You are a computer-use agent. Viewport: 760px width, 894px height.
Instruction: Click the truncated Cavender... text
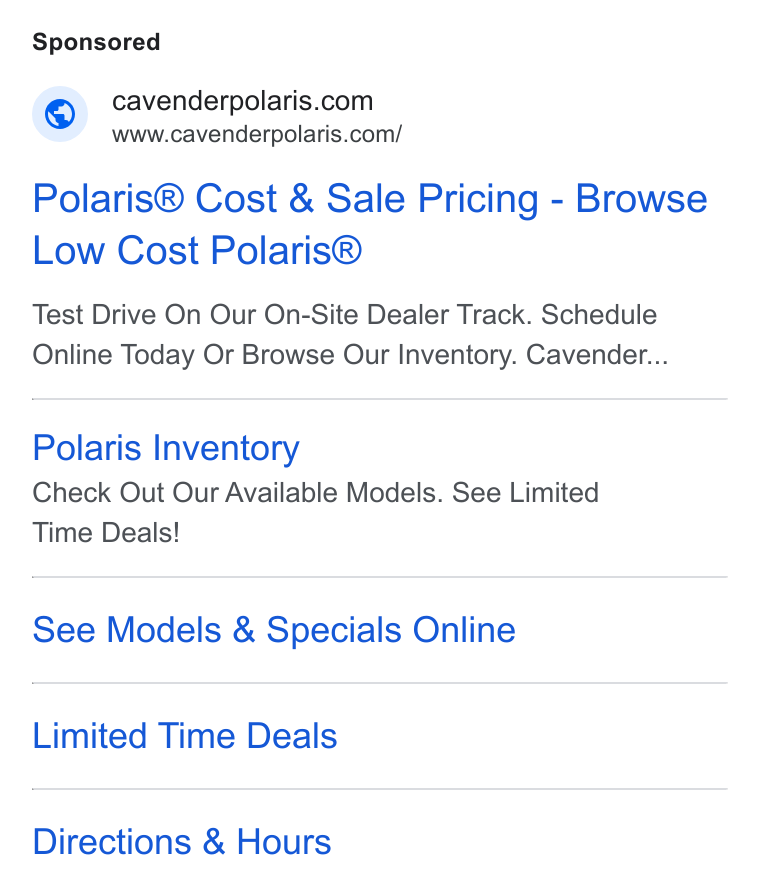coord(596,355)
